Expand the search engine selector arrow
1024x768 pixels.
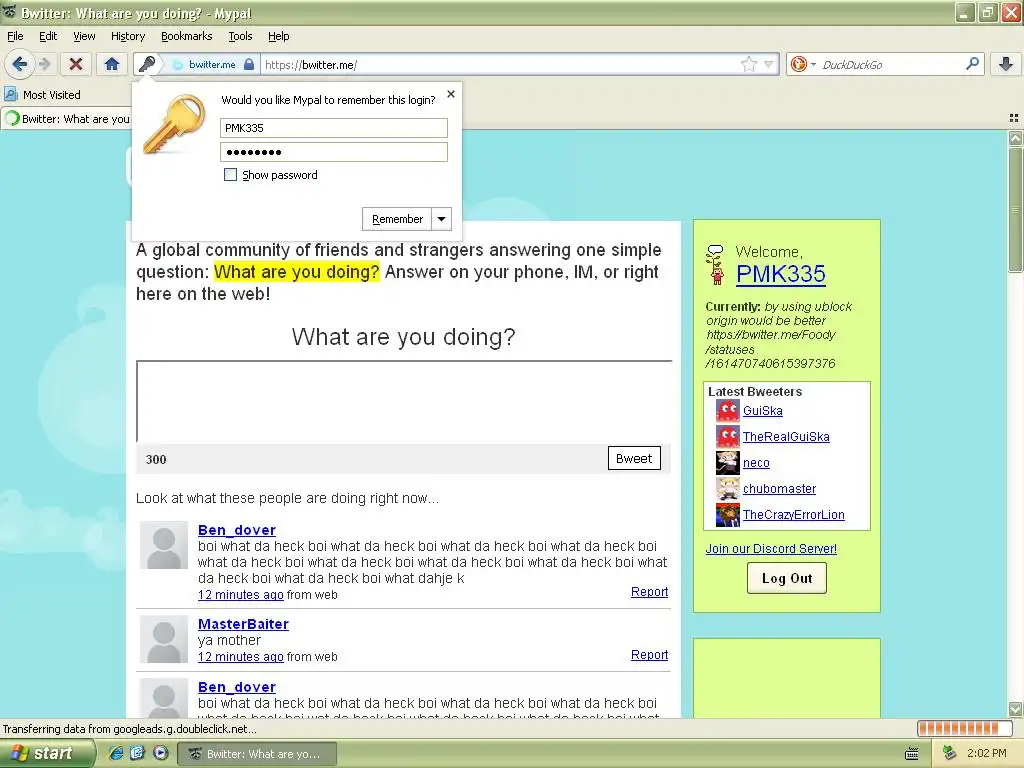[x=813, y=65]
